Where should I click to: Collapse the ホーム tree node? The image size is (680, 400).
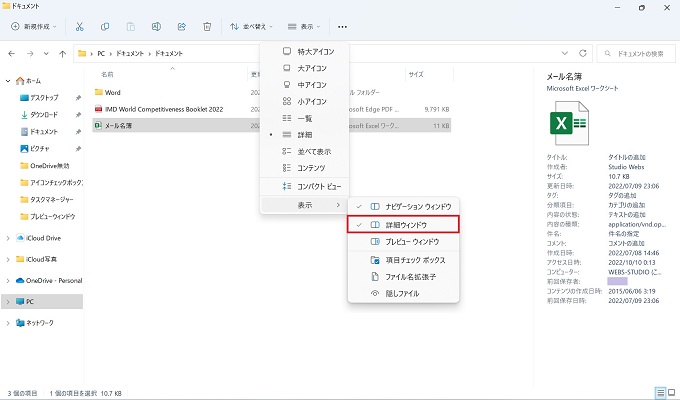coord(8,81)
